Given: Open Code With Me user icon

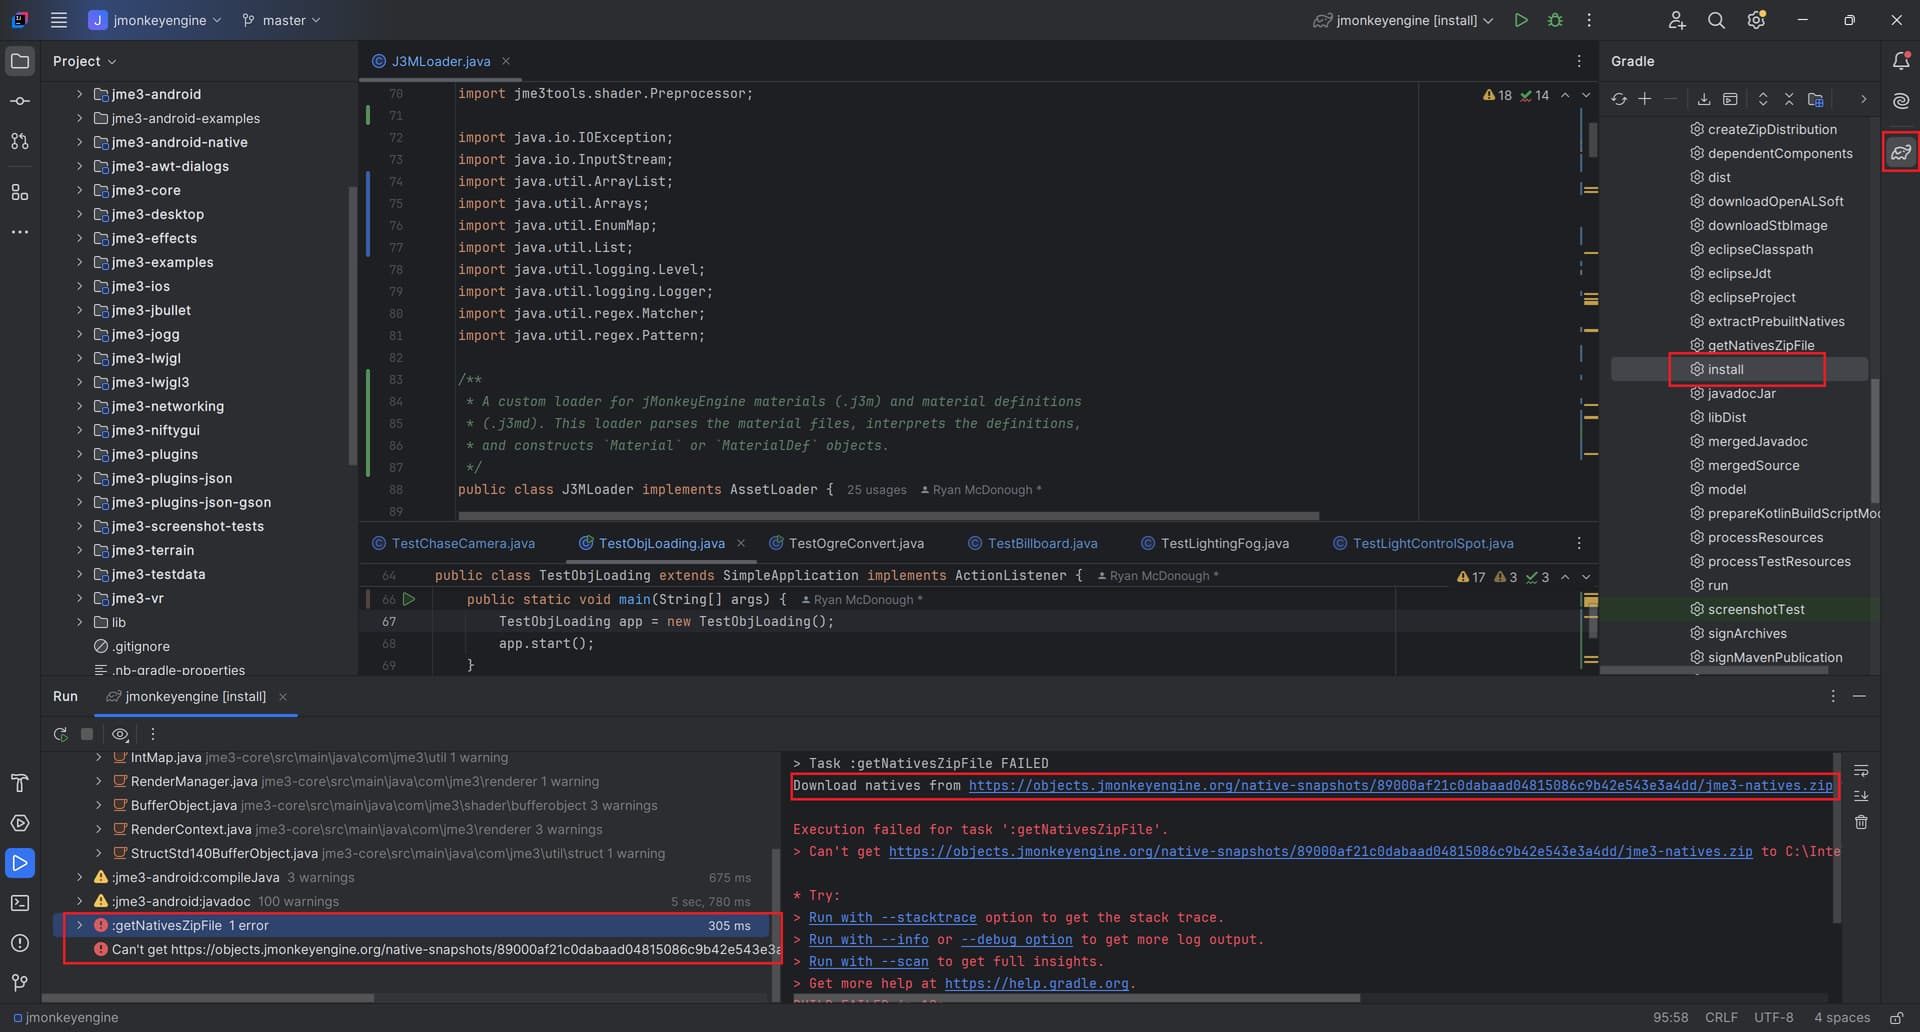Looking at the screenshot, I should 1677,20.
